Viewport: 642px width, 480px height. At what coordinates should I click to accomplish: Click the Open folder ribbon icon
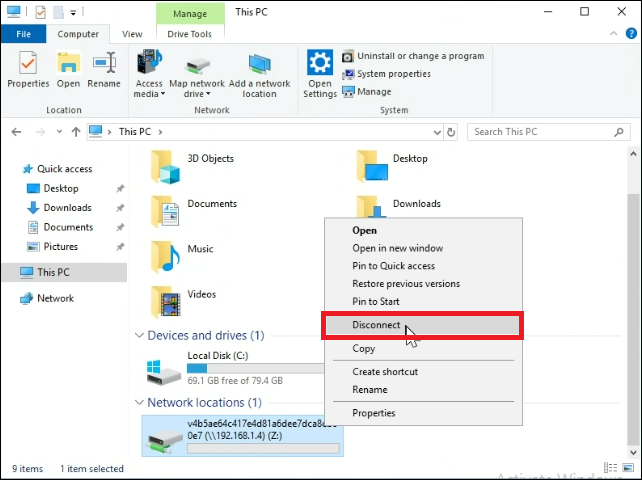(x=68, y=70)
